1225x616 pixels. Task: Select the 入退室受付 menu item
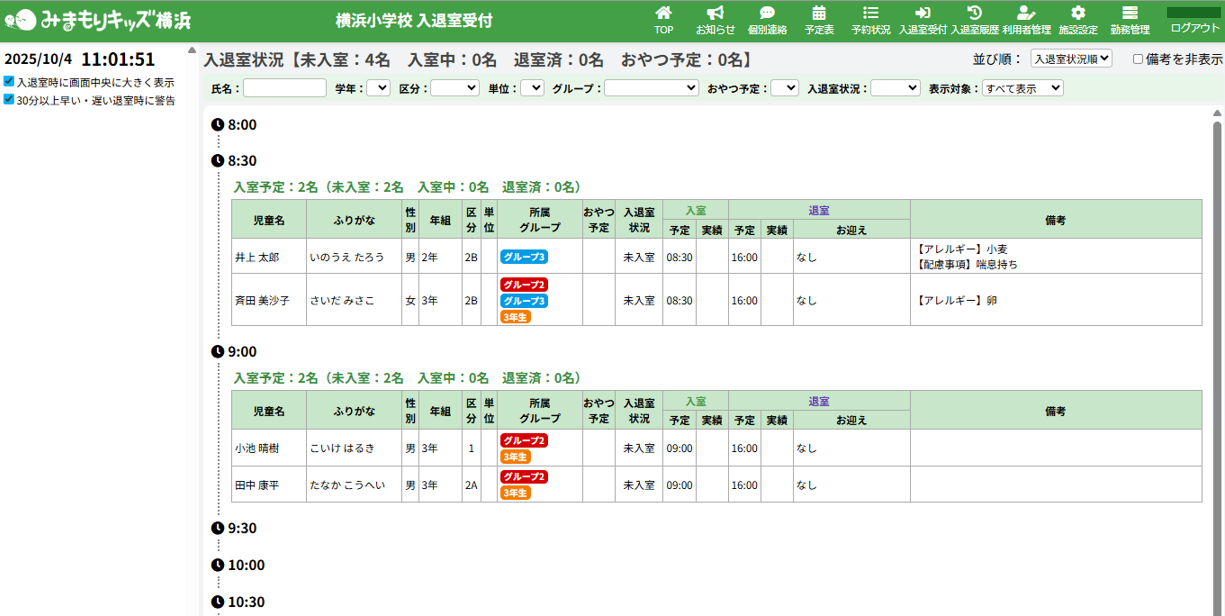(x=922, y=20)
